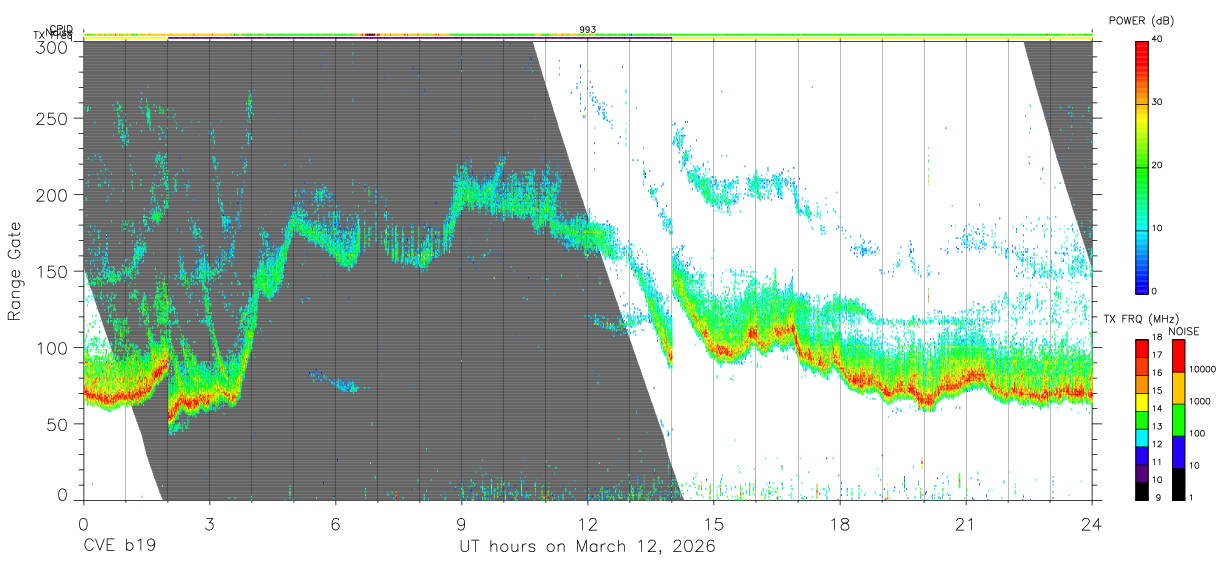The height and width of the screenshot is (567, 1228).
Task: Pick the TX FRQ color bar
Action: pos(1141,418)
